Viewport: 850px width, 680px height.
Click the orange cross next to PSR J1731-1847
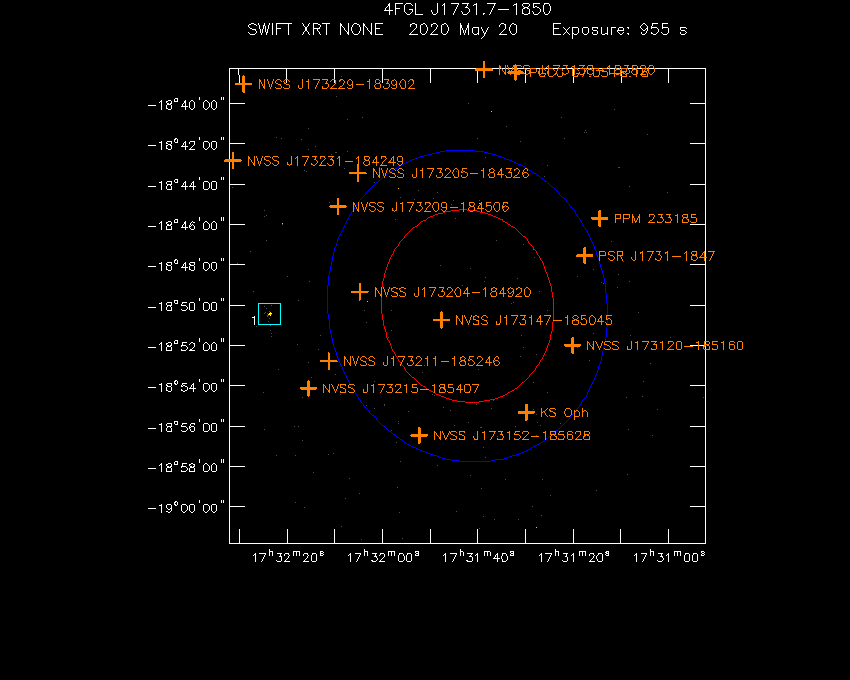pyautogui.click(x=584, y=255)
